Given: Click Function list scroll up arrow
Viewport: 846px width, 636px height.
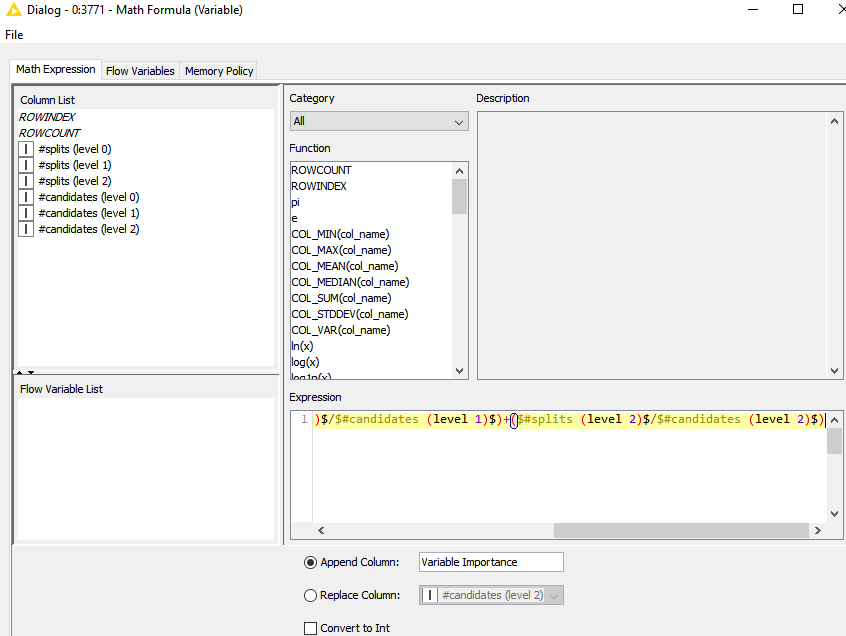Looking at the screenshot, I should [x=459, y=171].
